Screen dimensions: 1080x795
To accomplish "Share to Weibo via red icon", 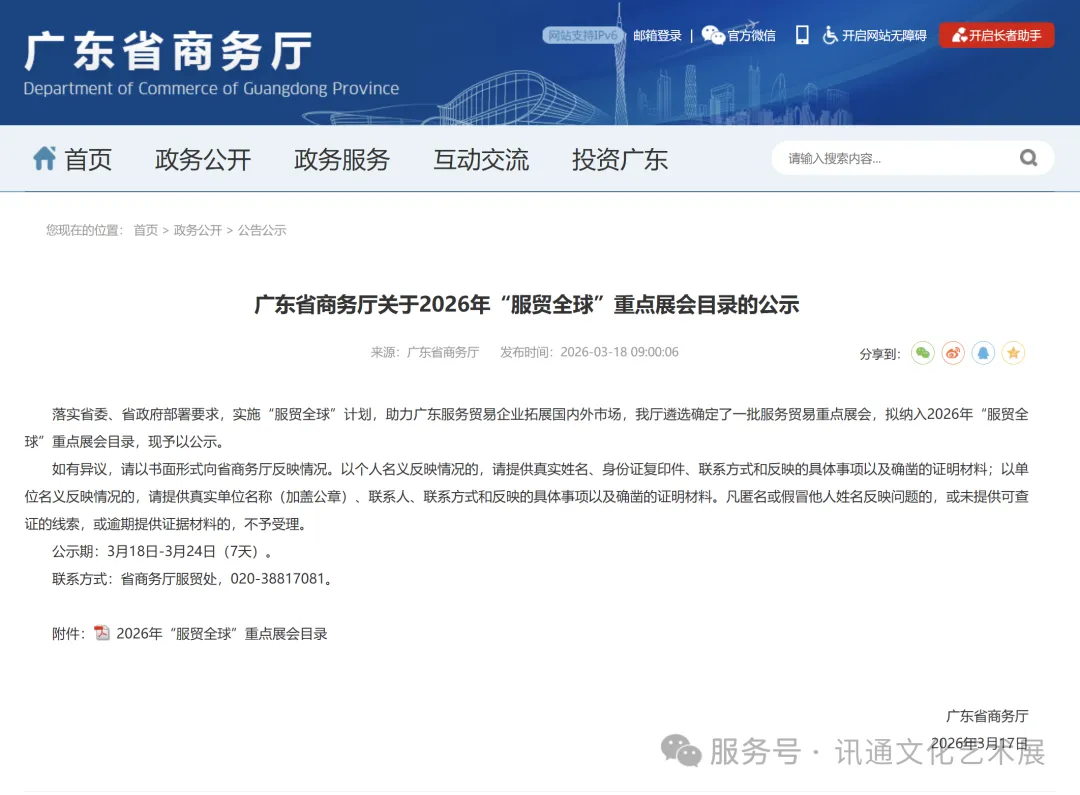I will (953, 353).
